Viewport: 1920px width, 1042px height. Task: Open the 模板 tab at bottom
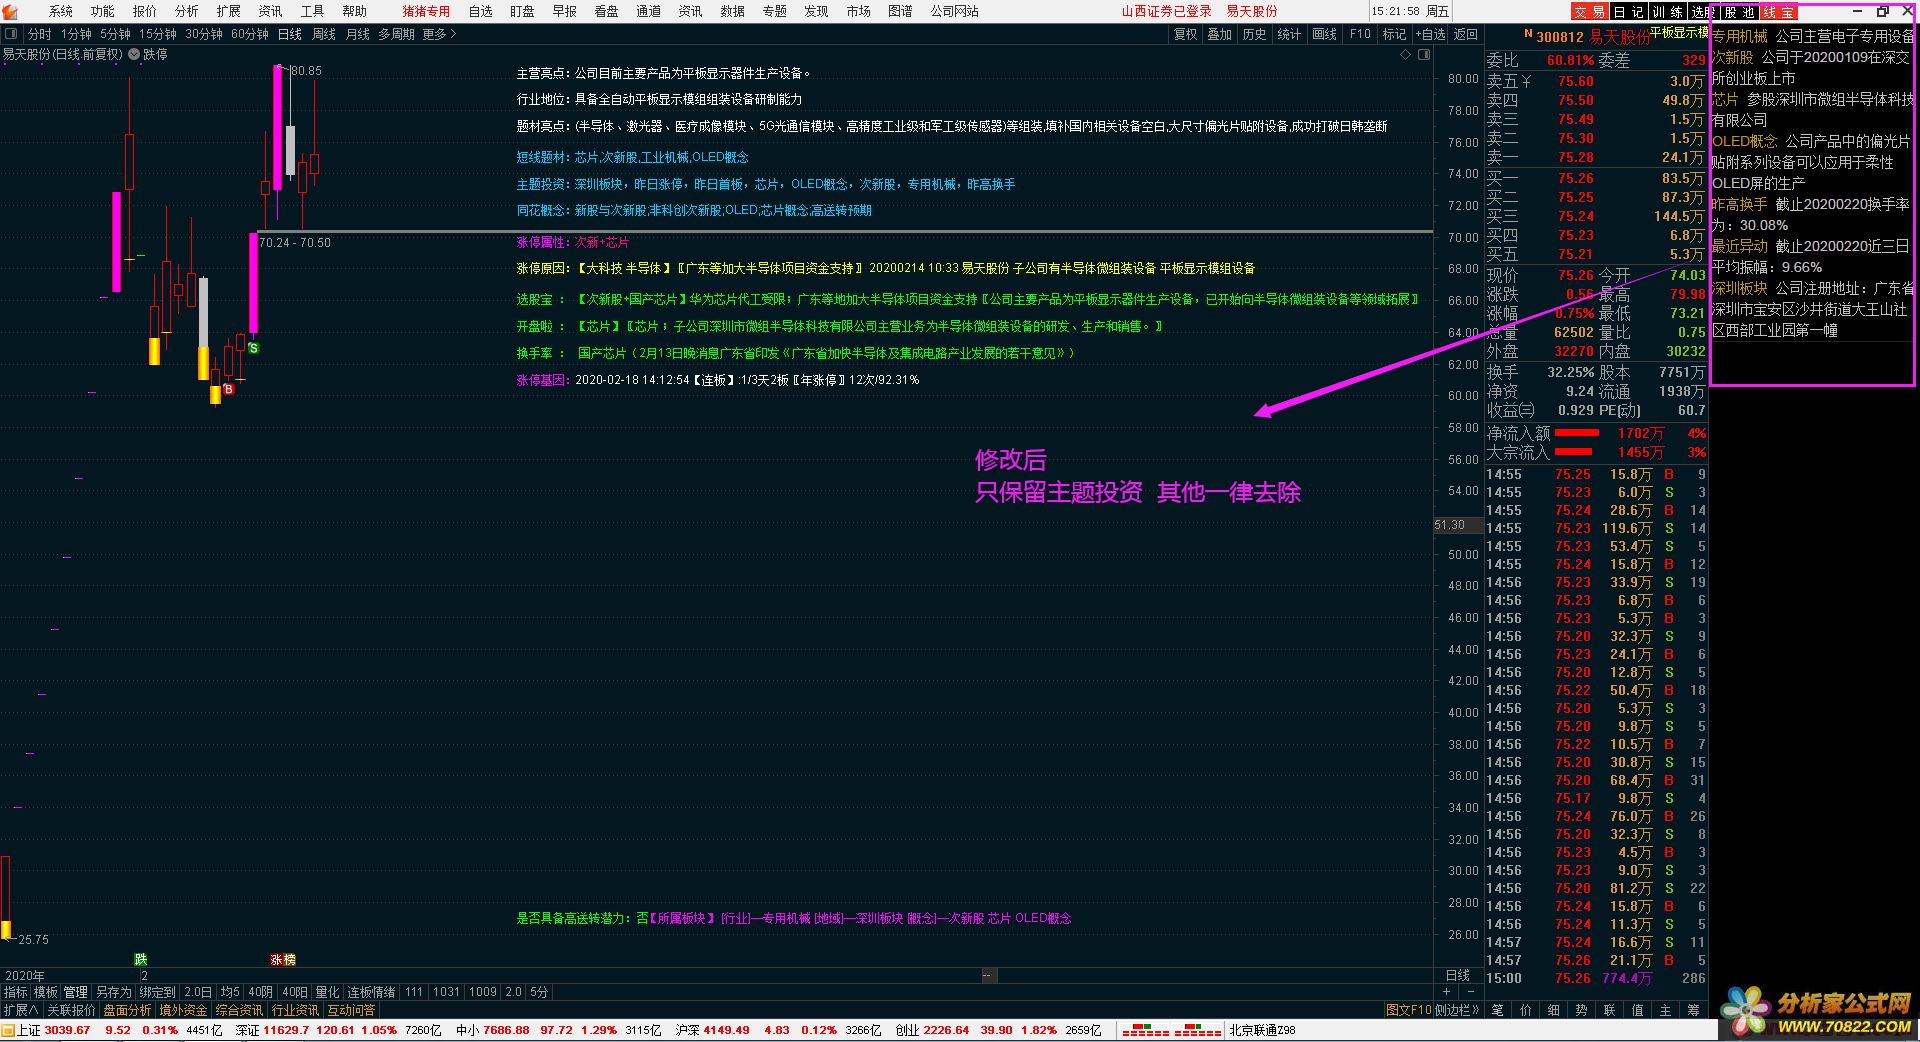point(46,992)
